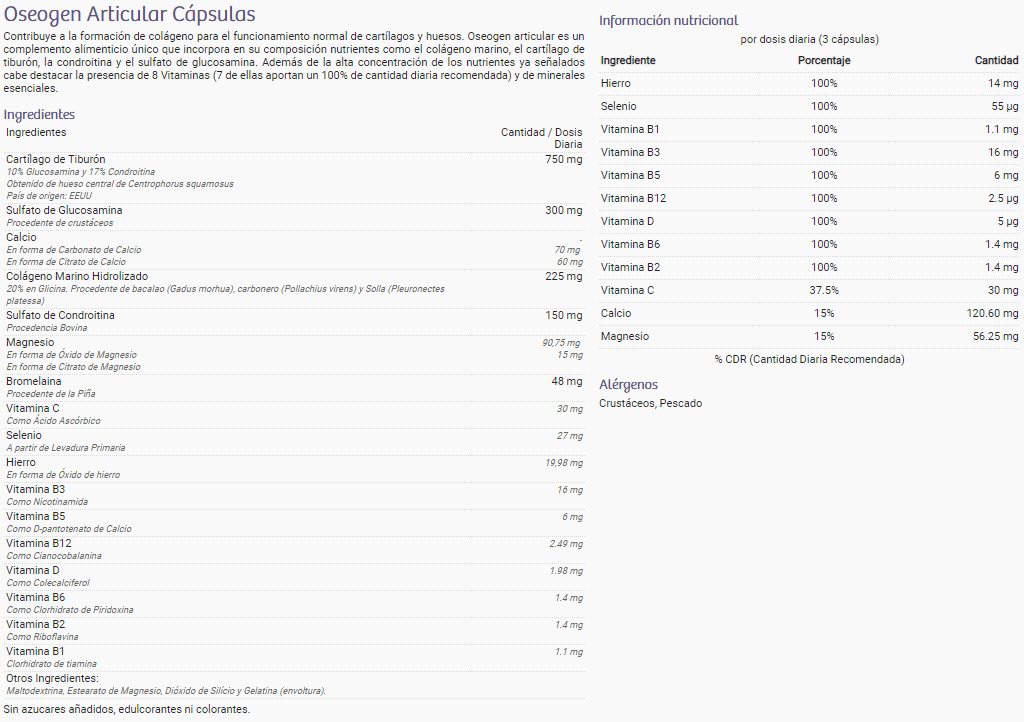Select '% CDR (Cantidad Diaria Recomendada)' footnote

(810, 359)
